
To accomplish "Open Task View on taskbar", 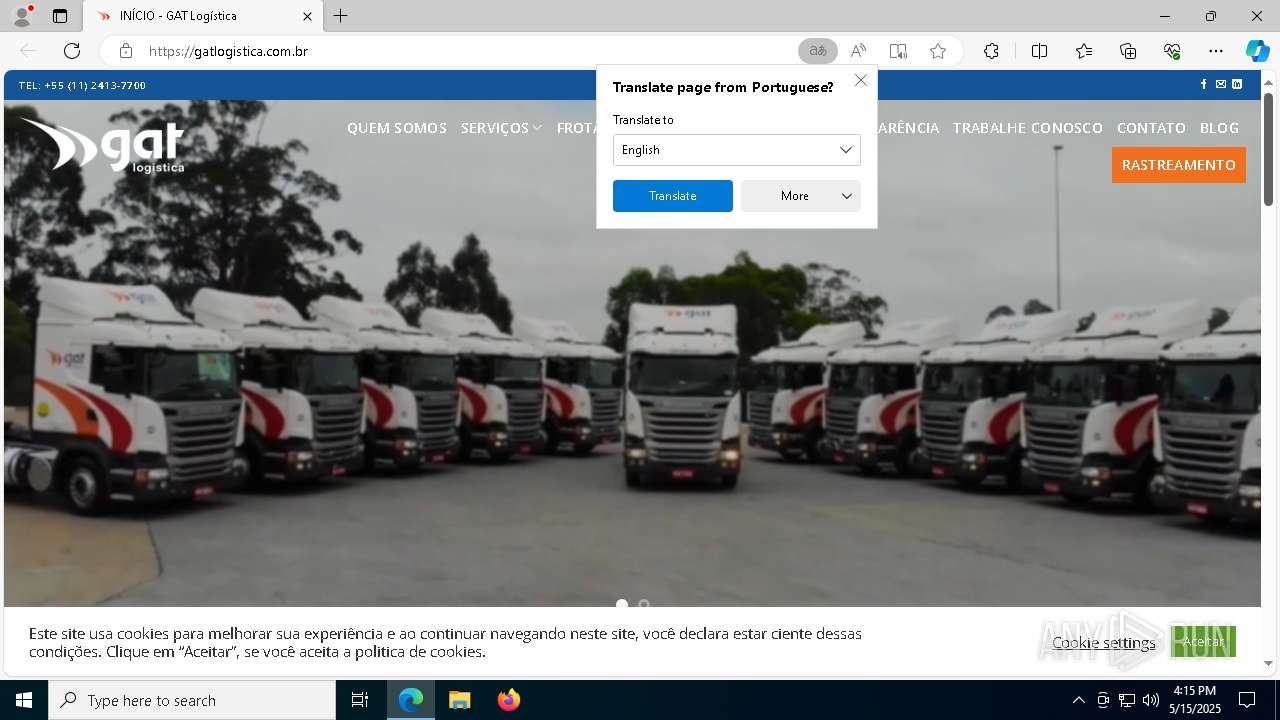I will (x=360, y=700).
